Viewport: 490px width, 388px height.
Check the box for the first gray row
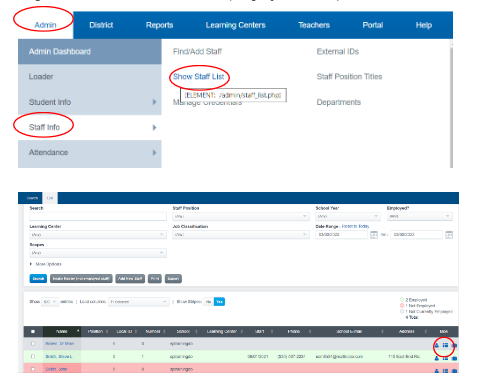pos(33,343)
